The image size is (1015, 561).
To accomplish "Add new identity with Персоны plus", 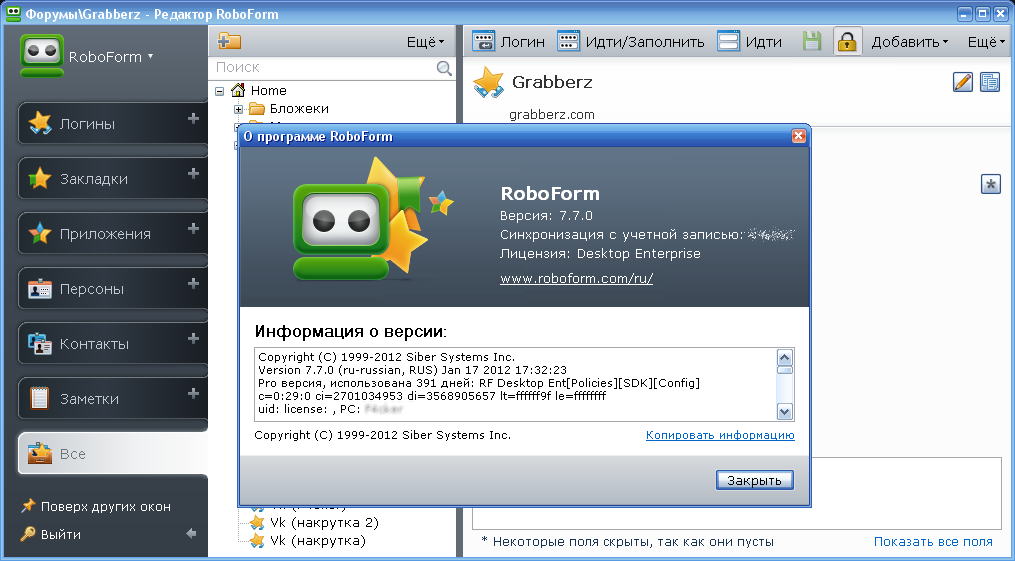I will [193, 283].
